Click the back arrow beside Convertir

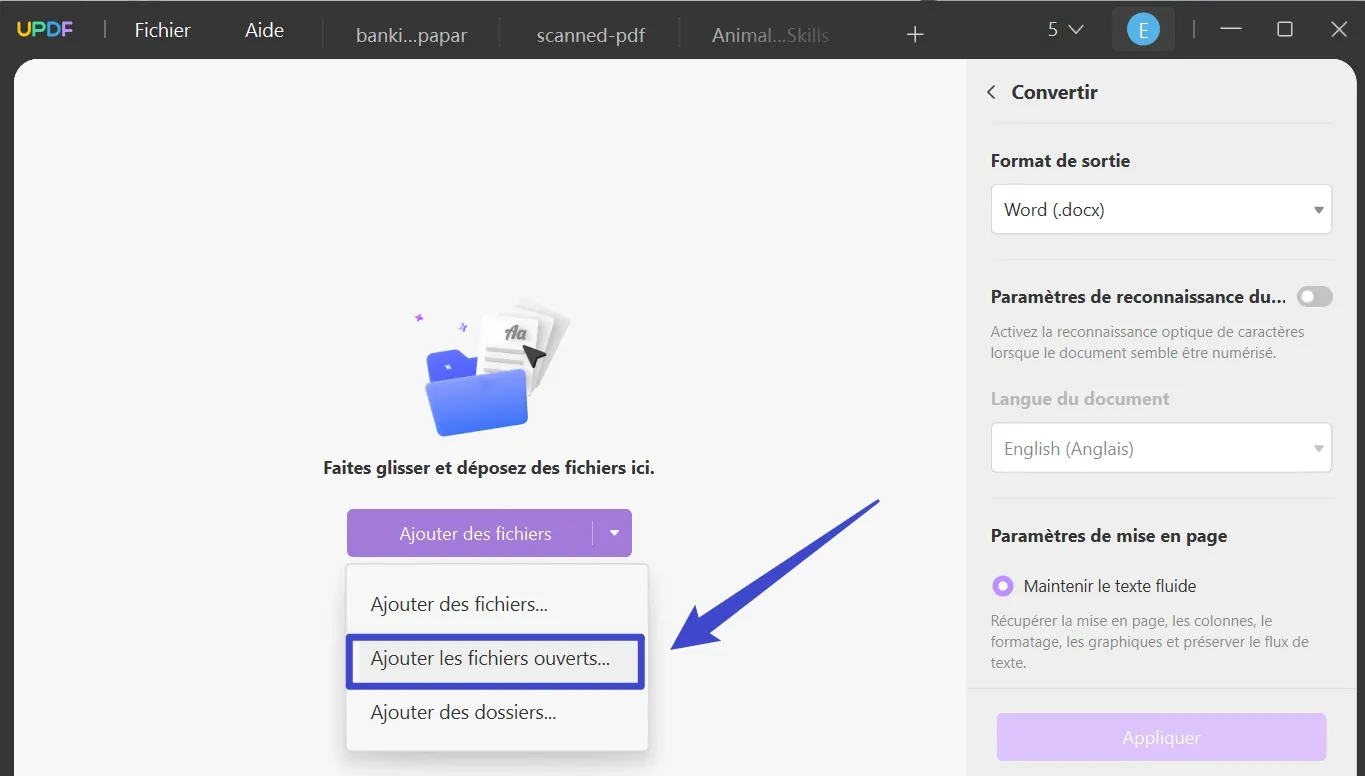pos(990,91)
